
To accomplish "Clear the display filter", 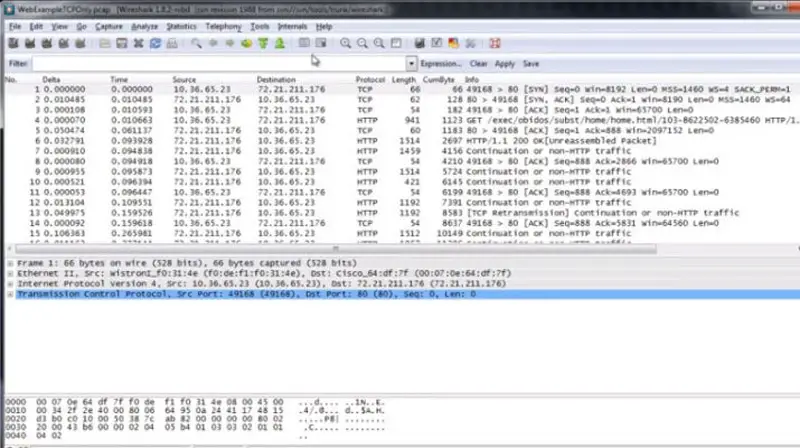I will tap(479, 64).
